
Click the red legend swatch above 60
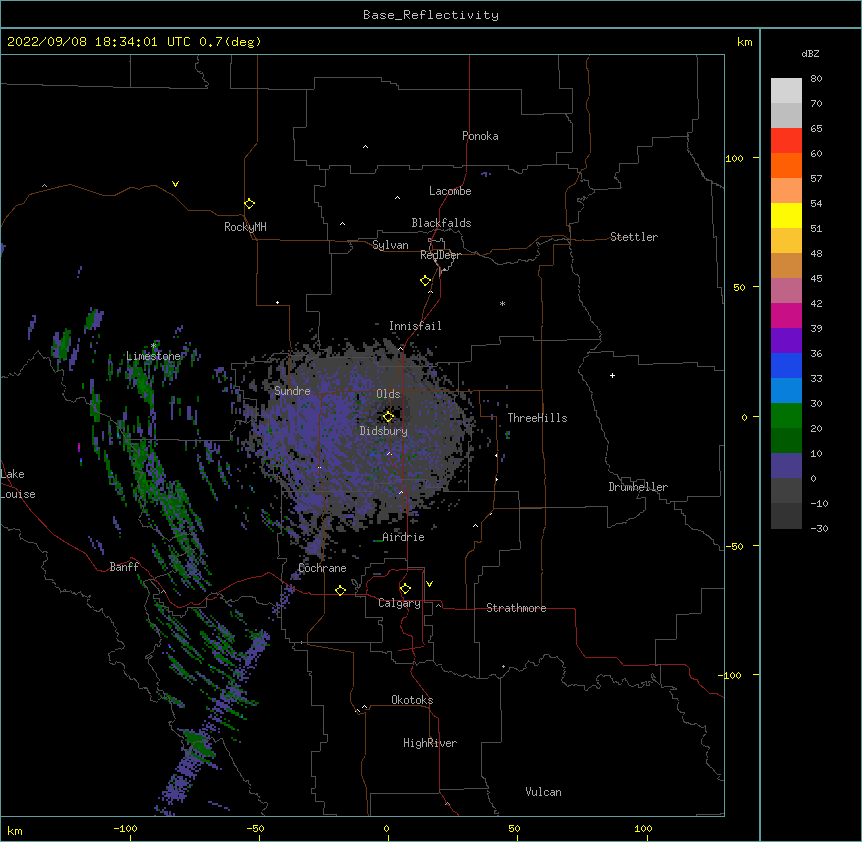coord(786,140)
